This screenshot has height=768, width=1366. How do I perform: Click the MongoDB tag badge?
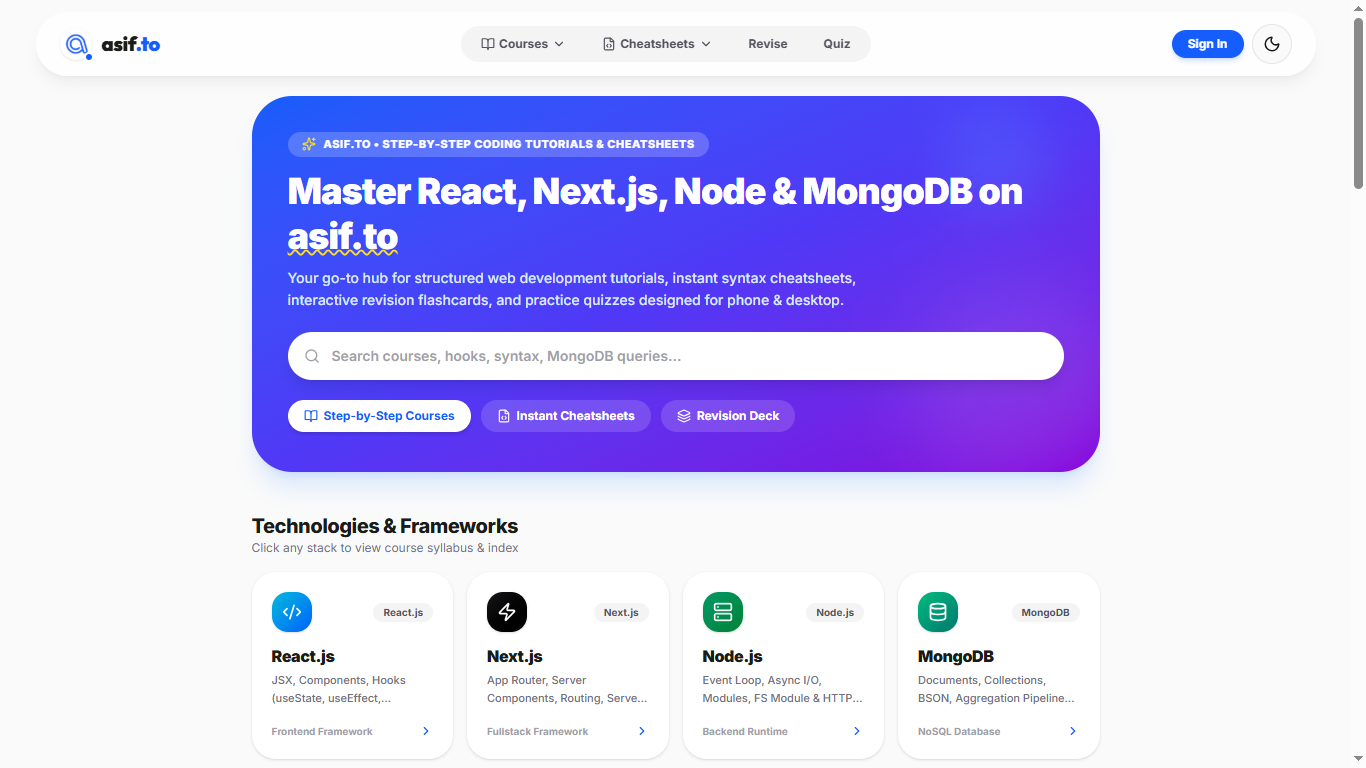click(1045, 612)
